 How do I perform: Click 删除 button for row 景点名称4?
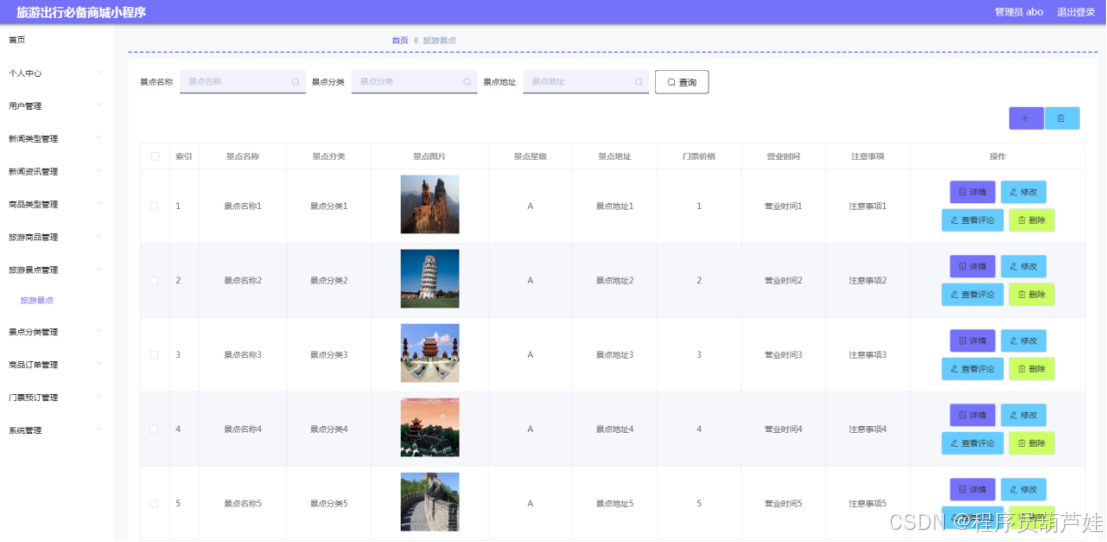pos(1031,443)
